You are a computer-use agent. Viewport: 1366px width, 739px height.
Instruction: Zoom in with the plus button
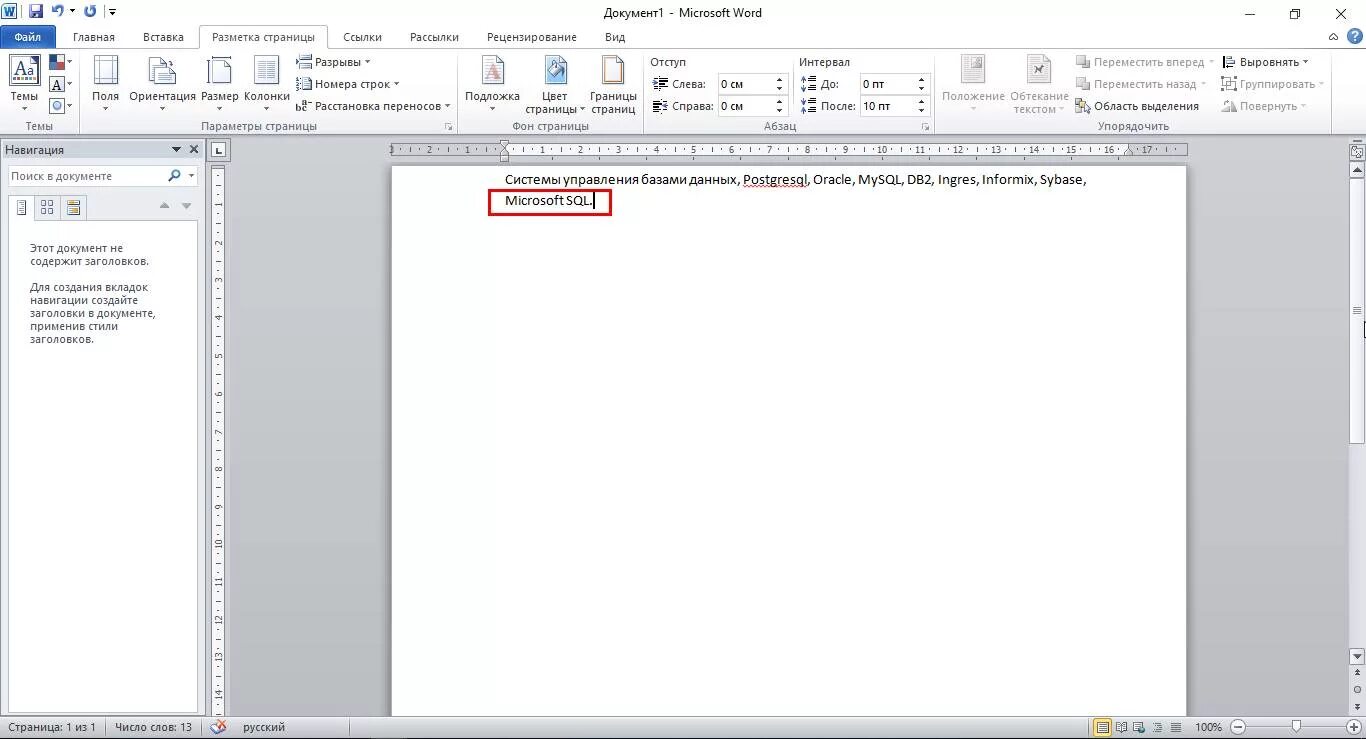coord(1354,727)
